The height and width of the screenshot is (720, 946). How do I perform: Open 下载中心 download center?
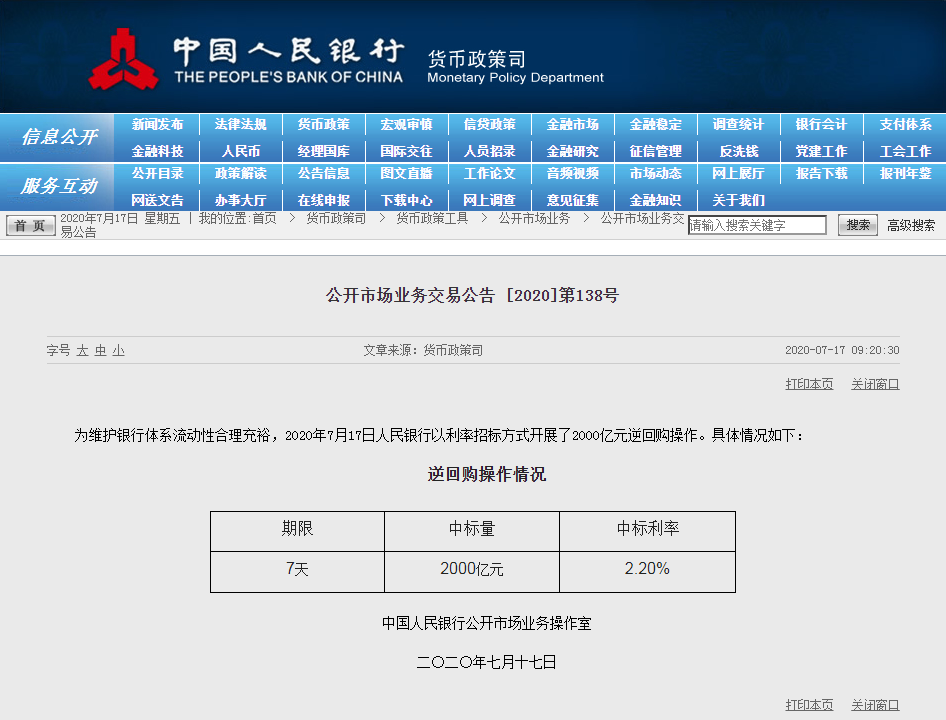click(x=406, y=200)
